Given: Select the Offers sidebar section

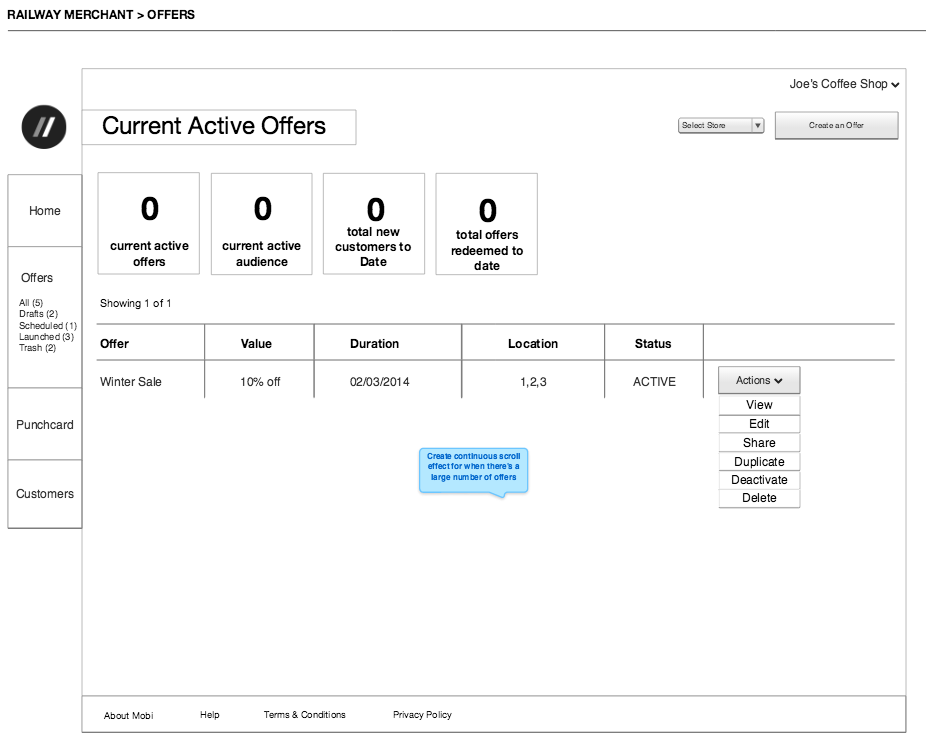Looking at the screenshot, I should click(37, 278).
